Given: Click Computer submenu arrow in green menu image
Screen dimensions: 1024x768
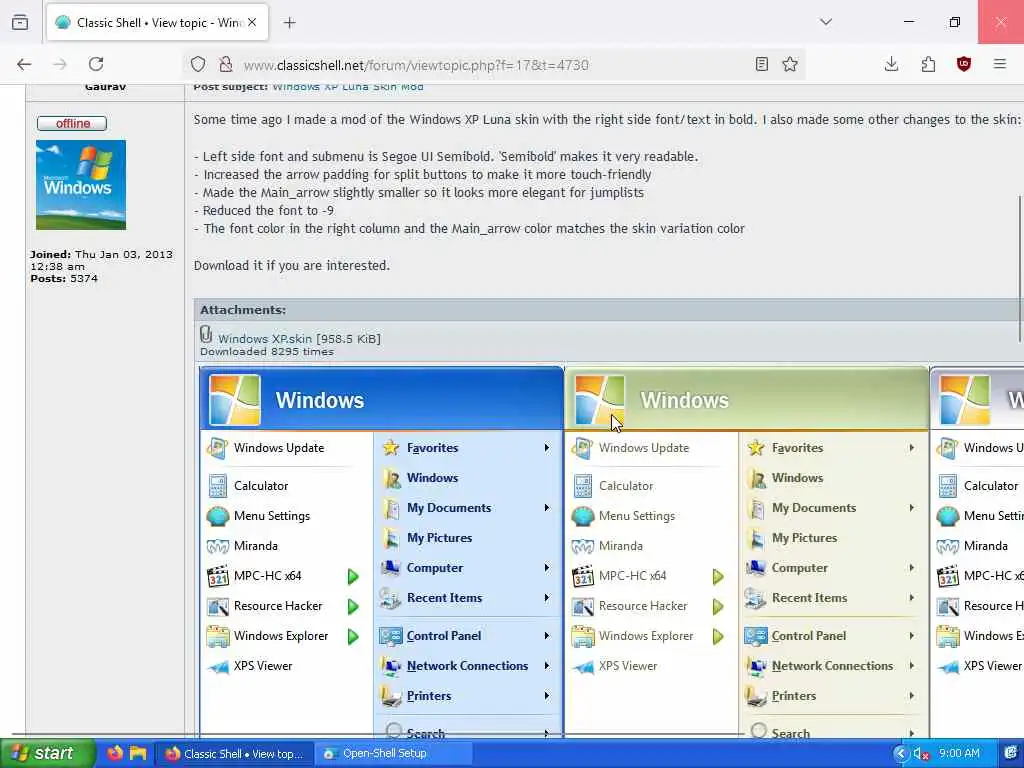Looking at the screenshot, I should 912,568.
